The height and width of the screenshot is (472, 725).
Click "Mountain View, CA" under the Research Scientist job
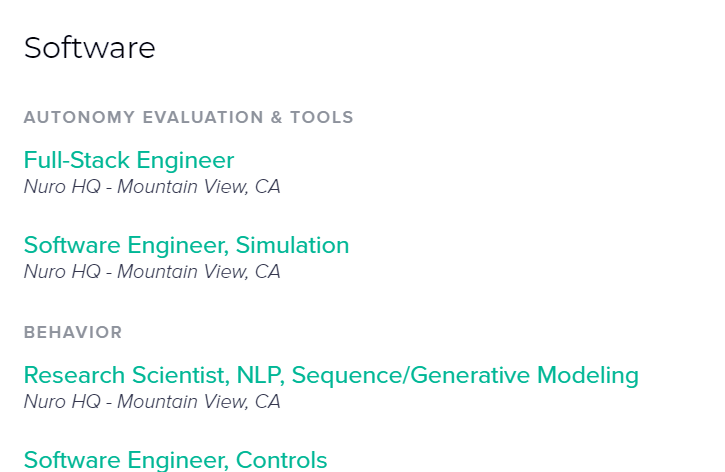(199, 402)
